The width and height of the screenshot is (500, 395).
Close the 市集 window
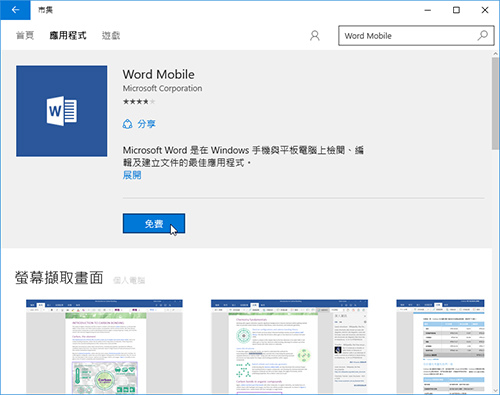pyautogui.click(x=485, y=10)
